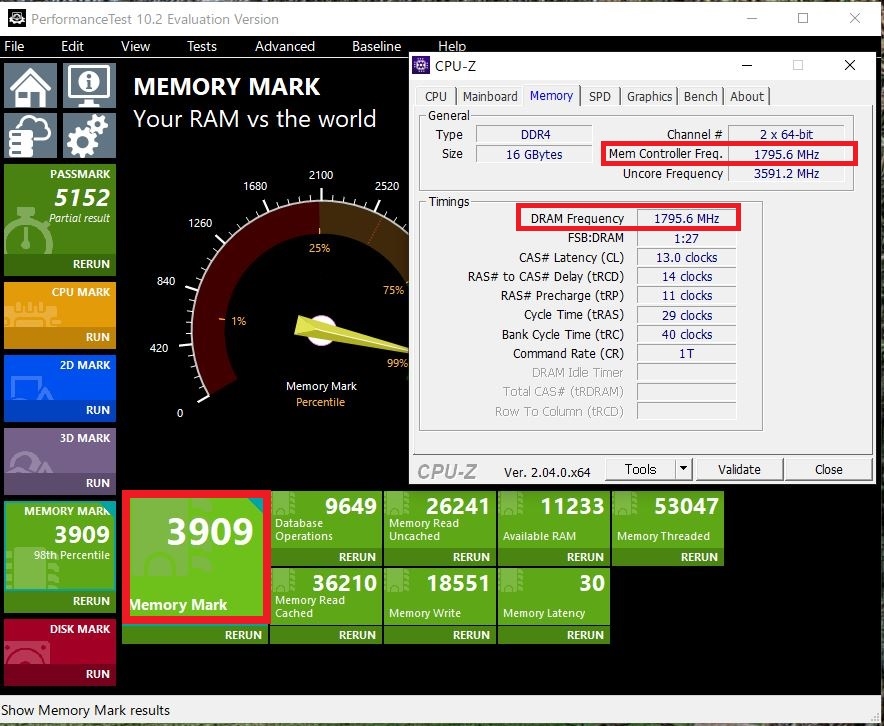Close the CPU-Z window with X
Screen dimensions: 884x726
[x=850, y=65]
